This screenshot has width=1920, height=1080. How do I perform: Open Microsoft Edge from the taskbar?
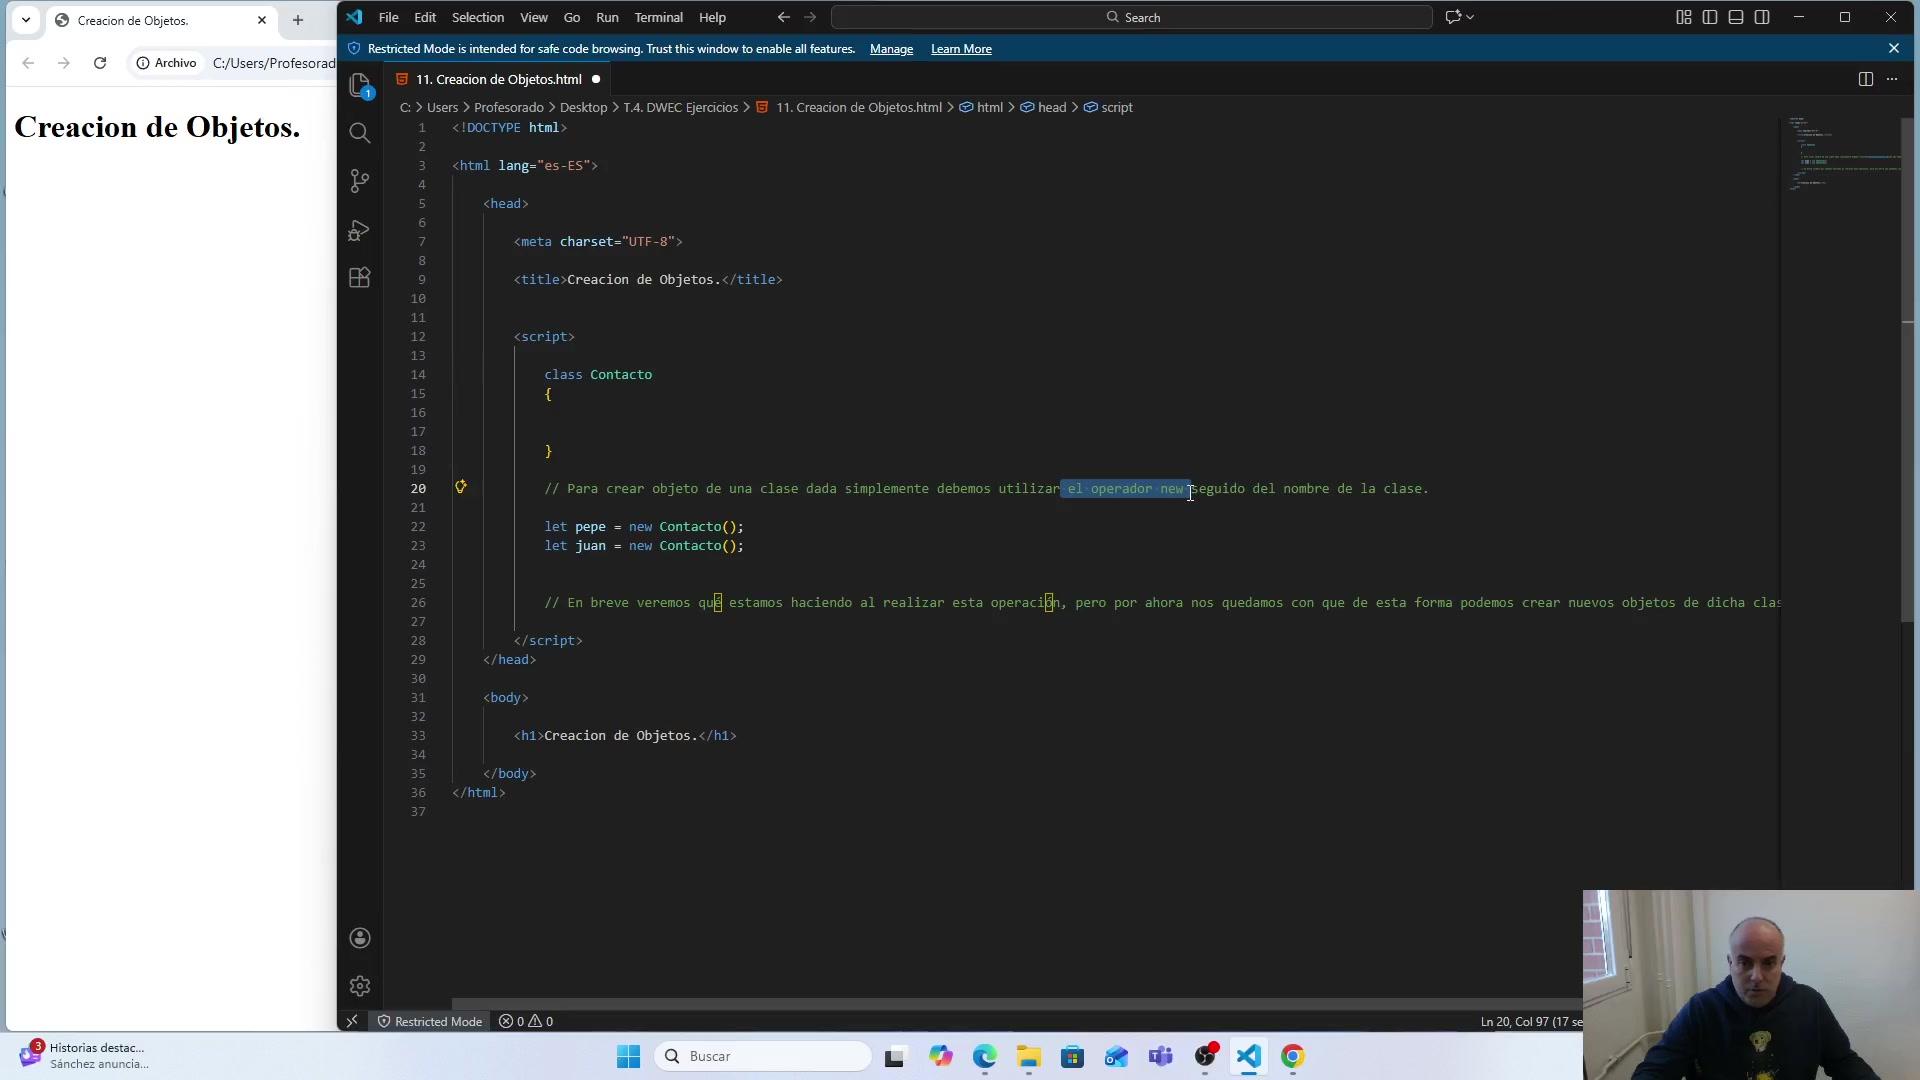tap(985, 1056)
